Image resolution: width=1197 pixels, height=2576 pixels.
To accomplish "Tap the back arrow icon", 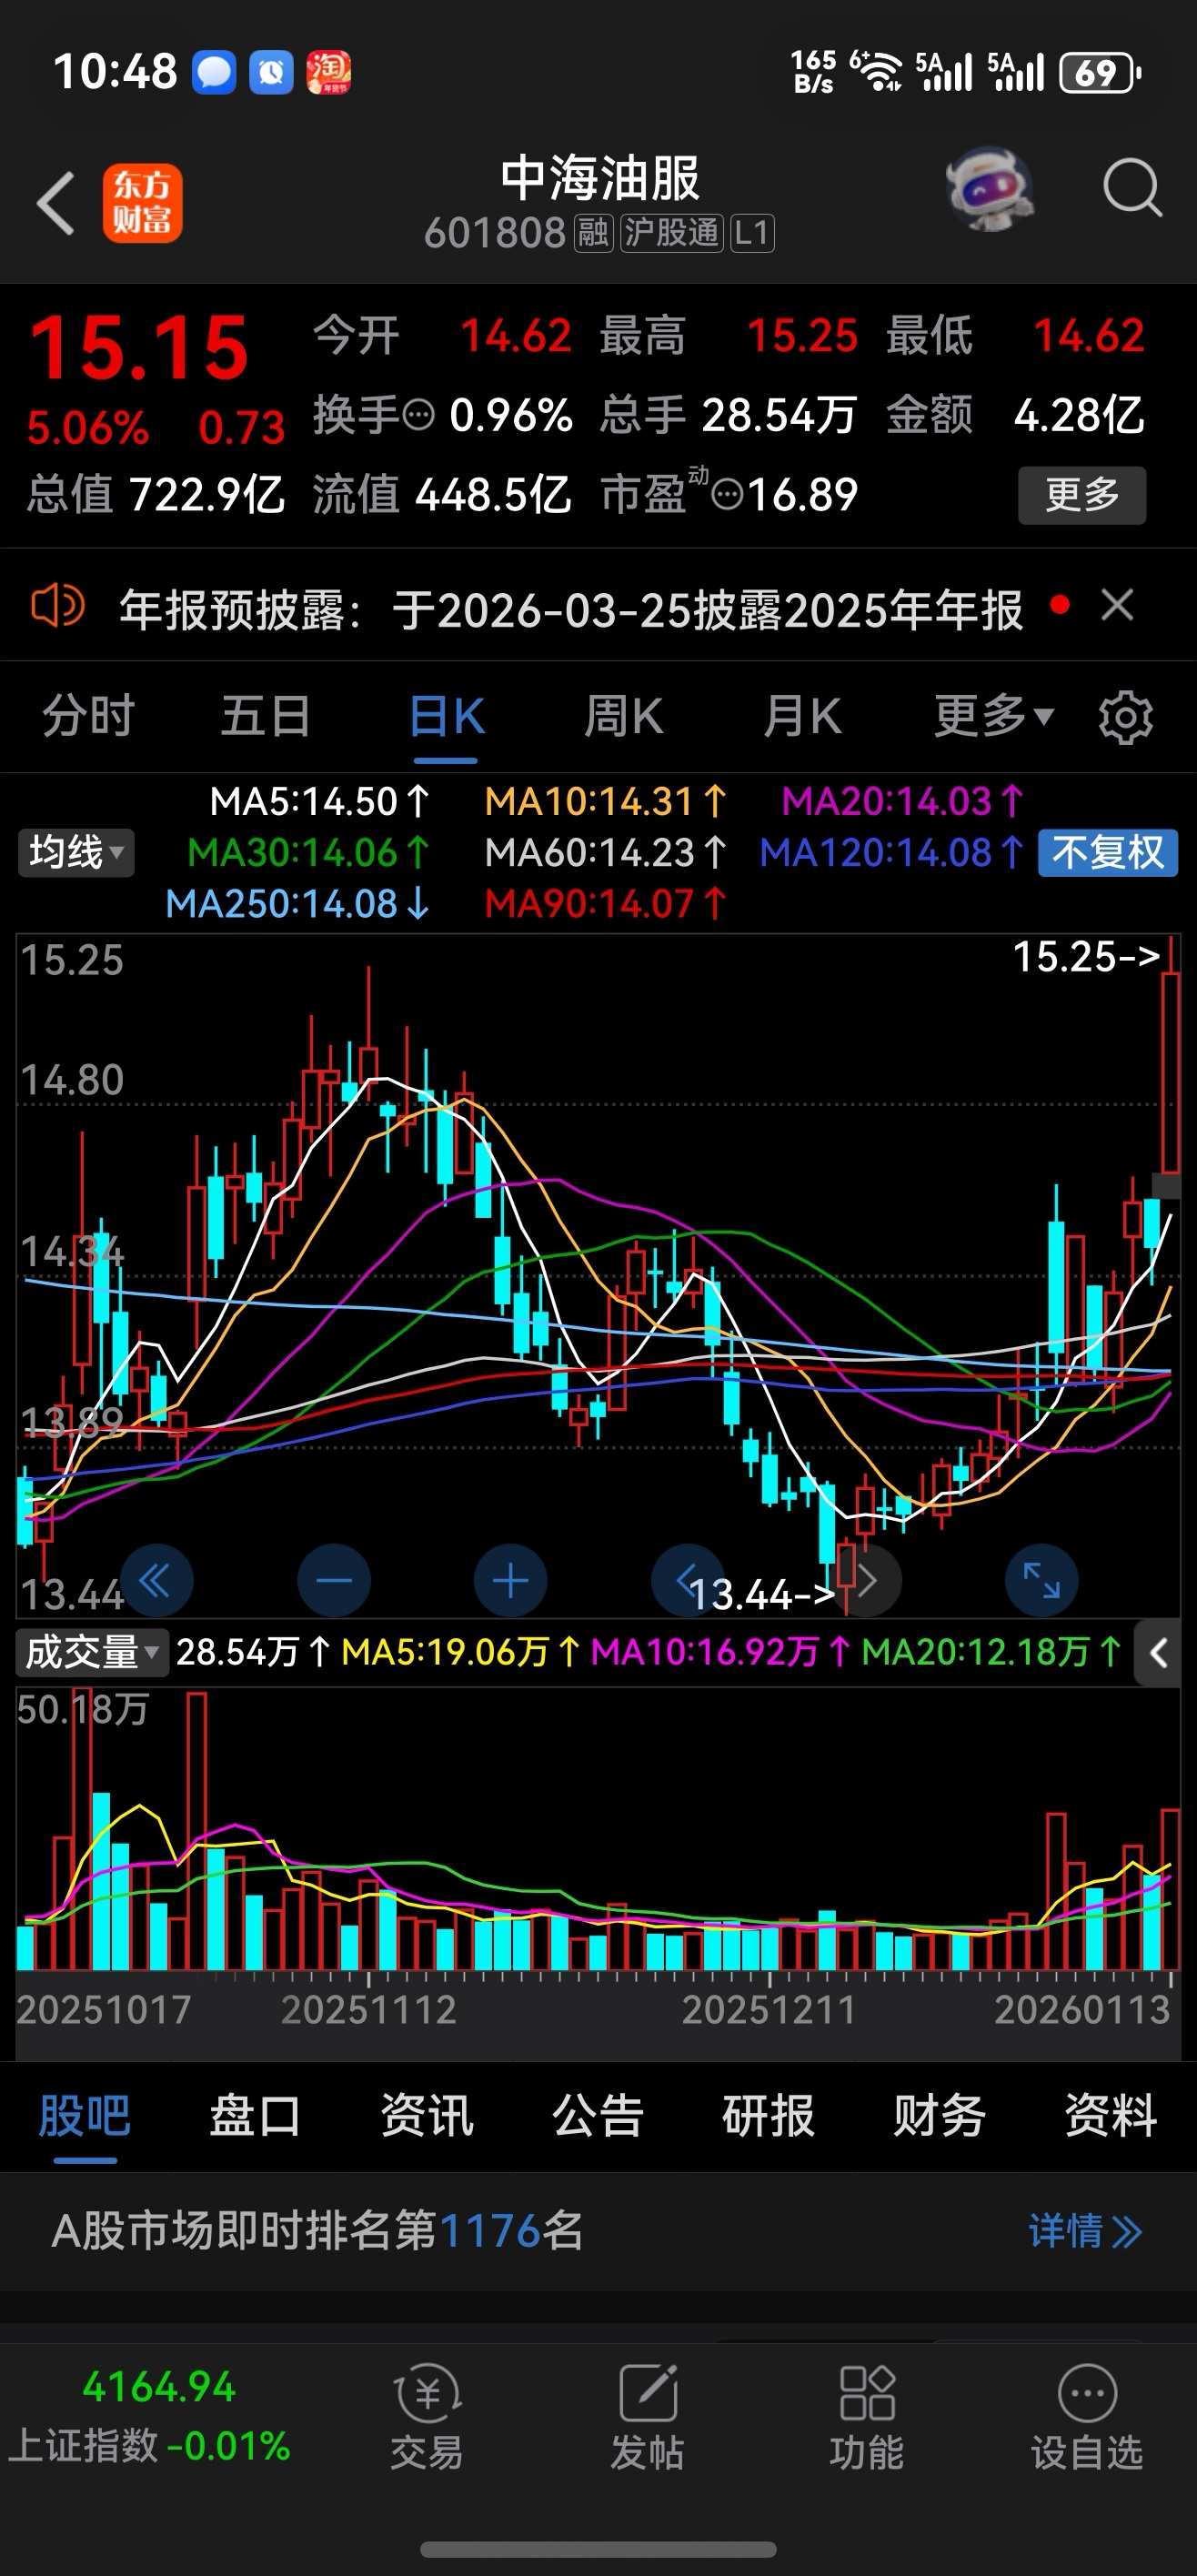I will [56, 203].
